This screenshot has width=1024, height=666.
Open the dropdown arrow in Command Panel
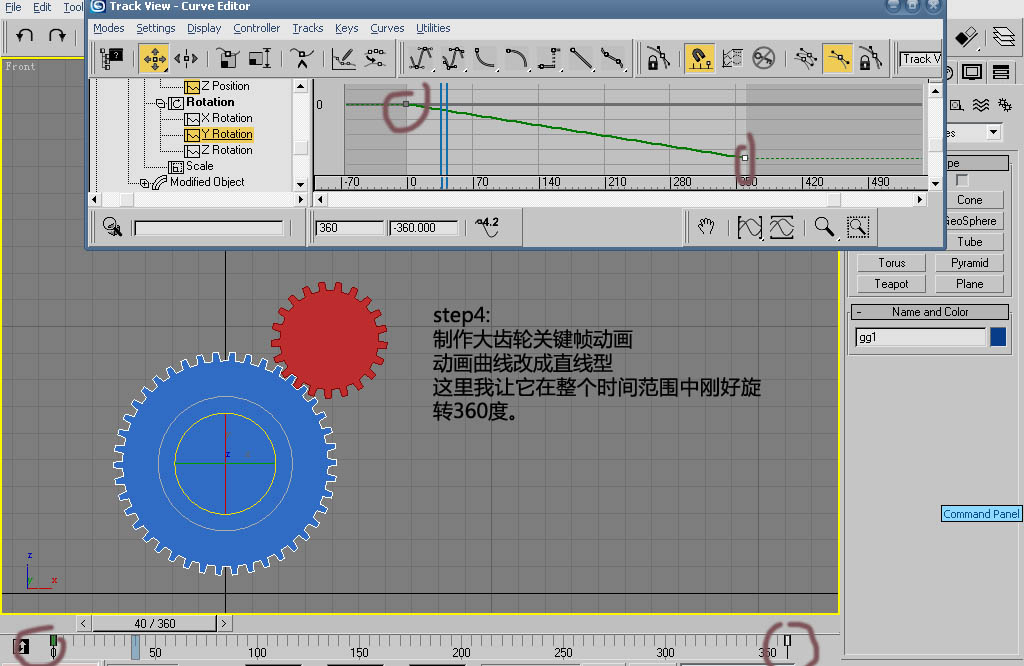coord(993,133)
